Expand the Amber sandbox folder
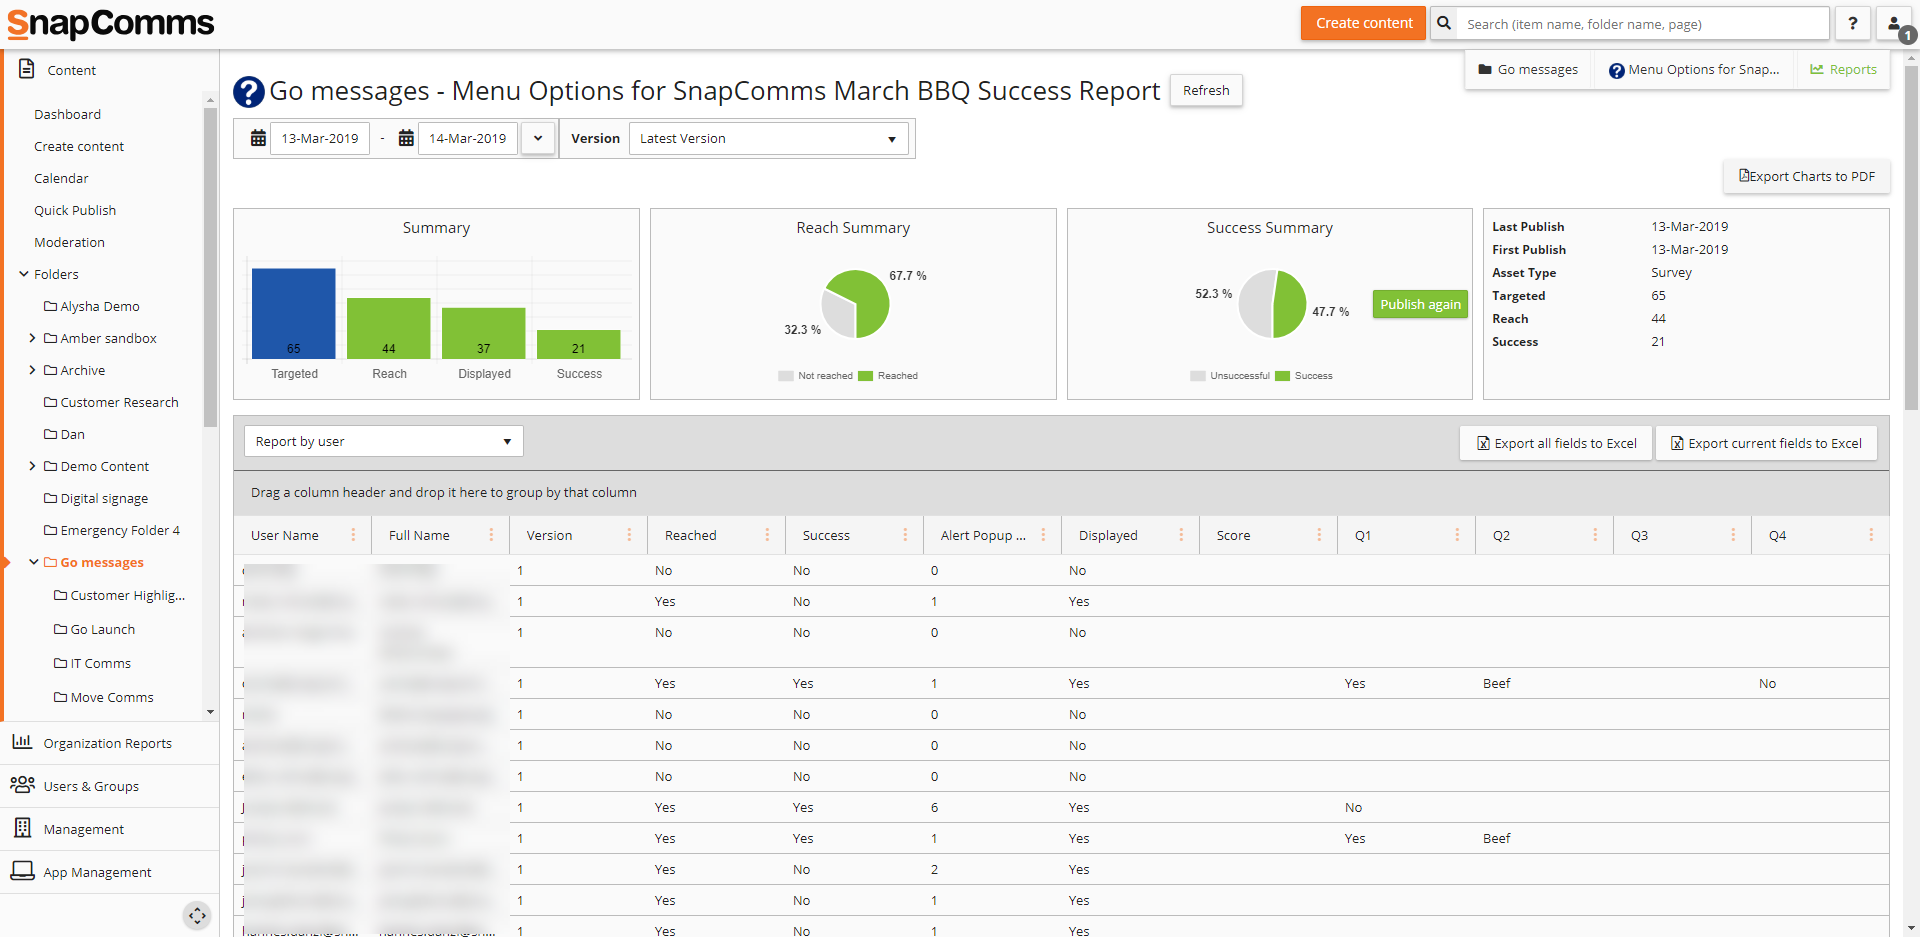The height and width of the screenshot is (937, 1920). click(32, 338)
